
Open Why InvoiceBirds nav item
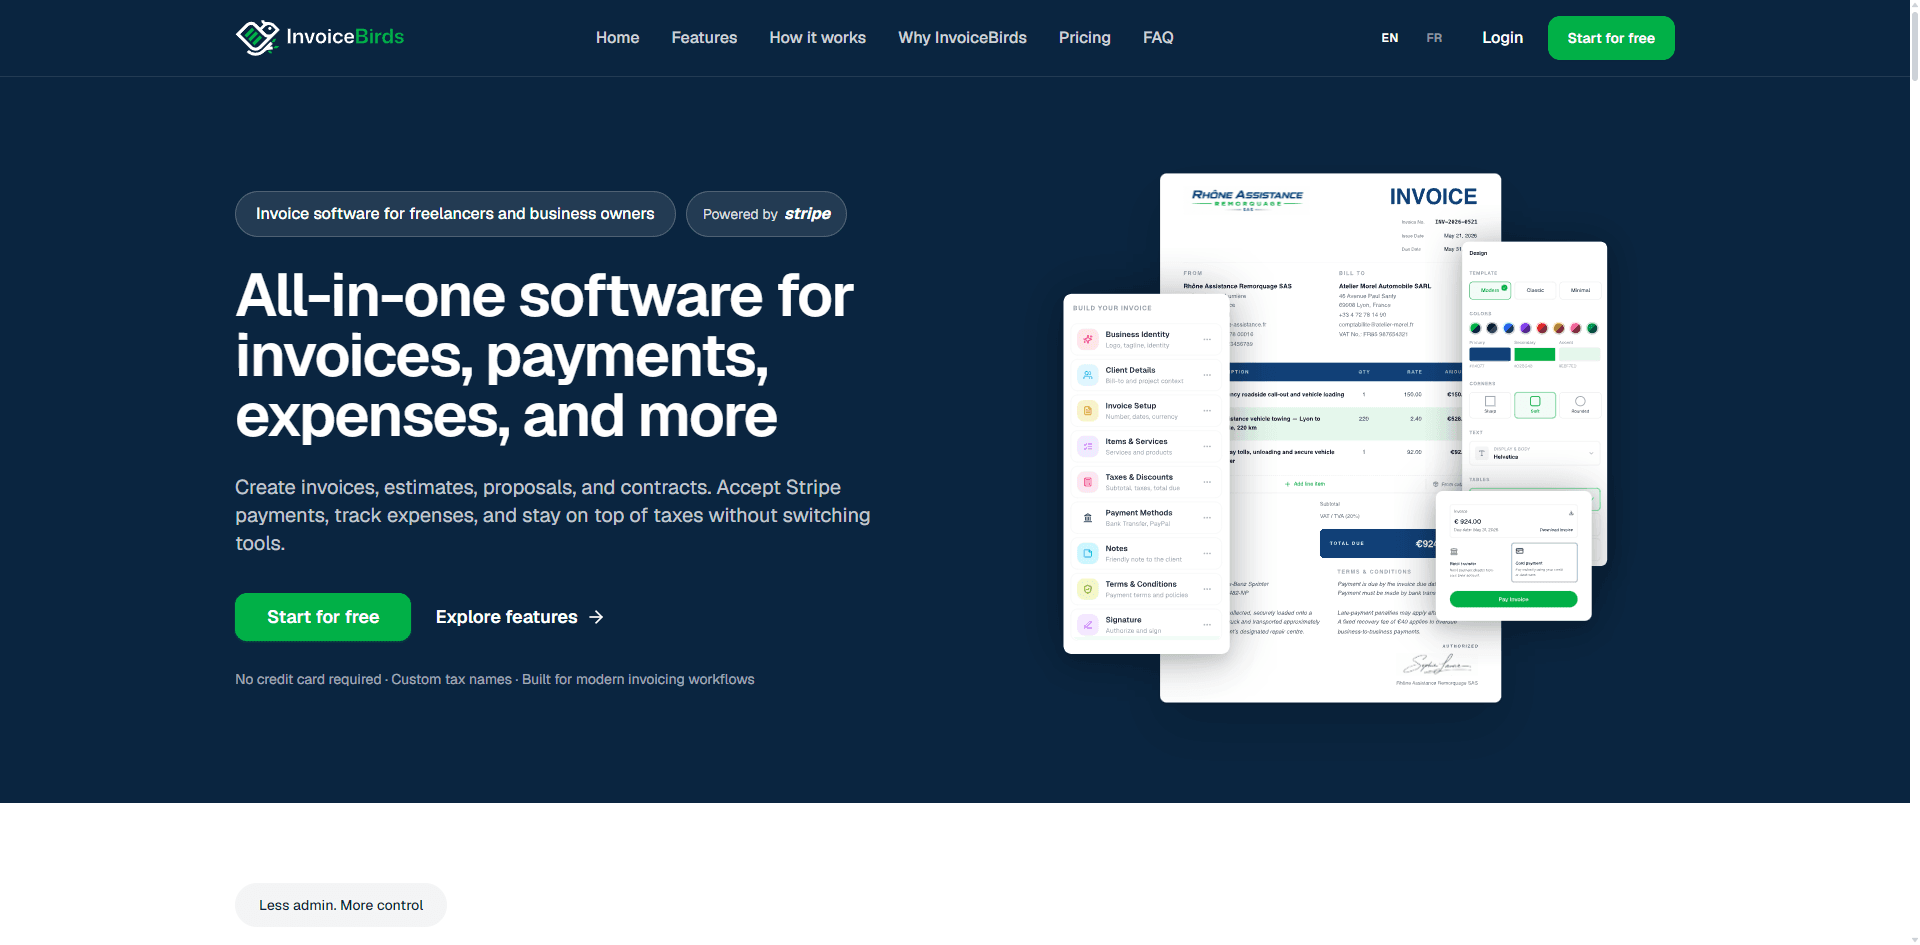[962, 38]
